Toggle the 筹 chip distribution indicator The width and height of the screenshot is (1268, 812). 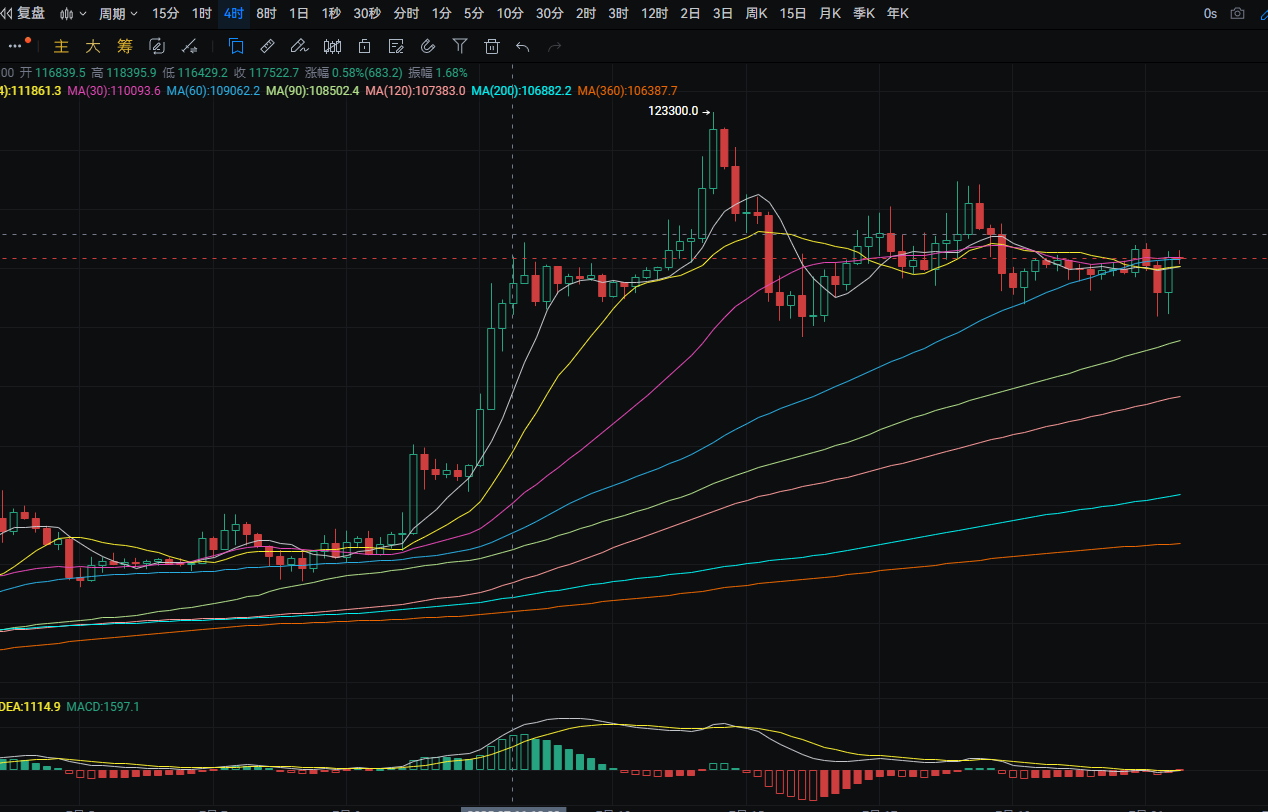(x=124, y=46)
